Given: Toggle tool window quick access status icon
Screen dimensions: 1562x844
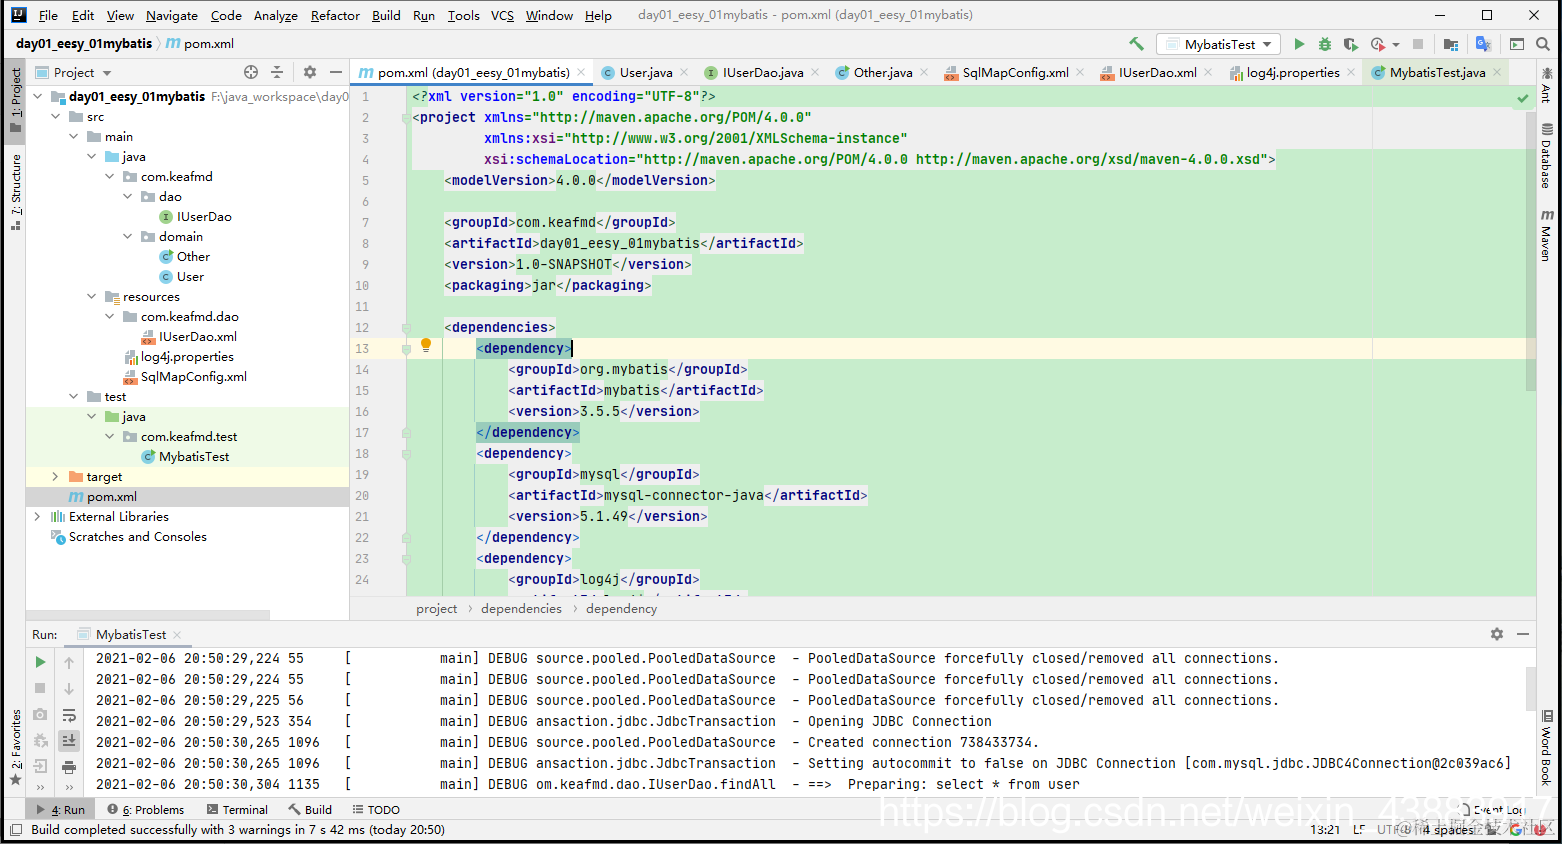Looking at the screenshot, I should 15,830.
